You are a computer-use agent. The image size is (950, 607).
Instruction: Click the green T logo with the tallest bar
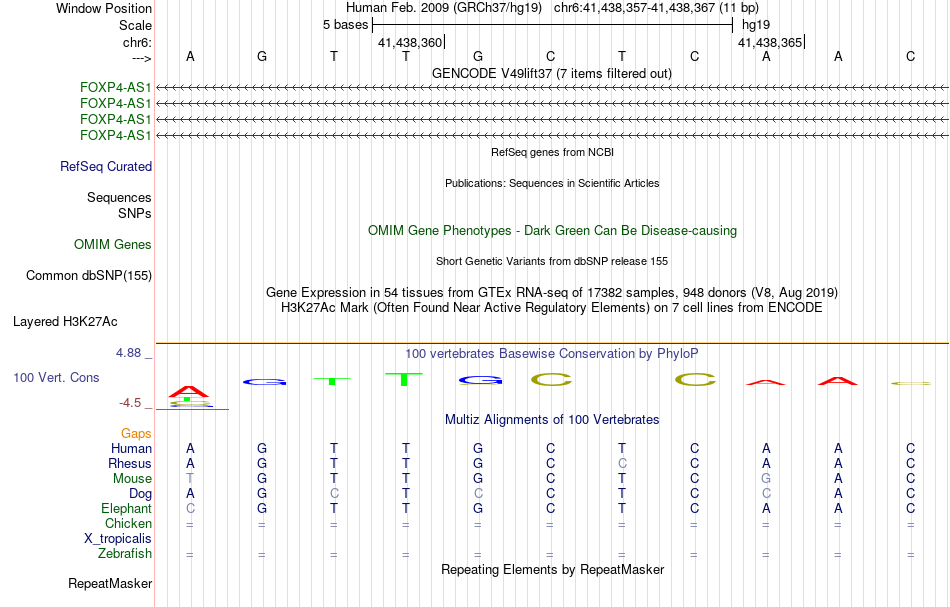pyautogui.click(x=404, y=379)
